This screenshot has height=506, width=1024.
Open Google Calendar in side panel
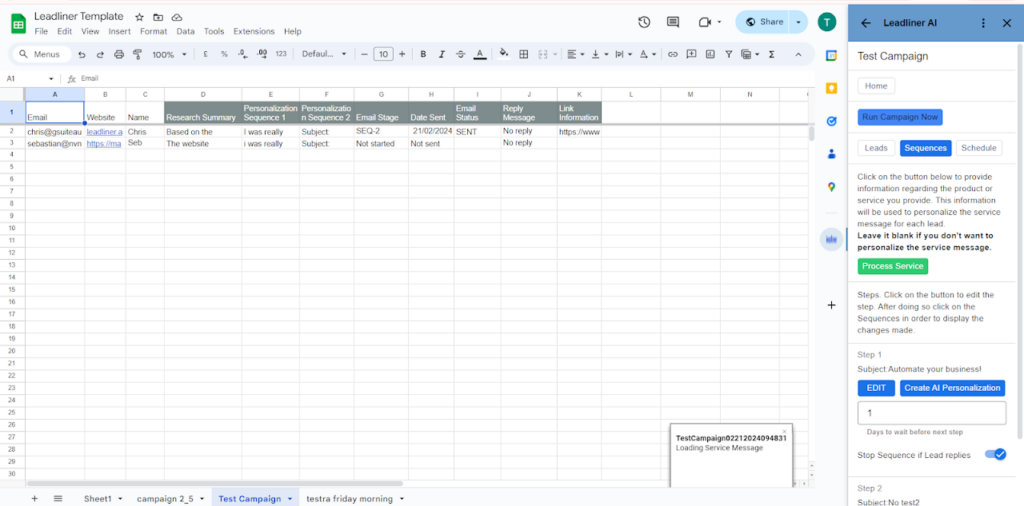831,55
